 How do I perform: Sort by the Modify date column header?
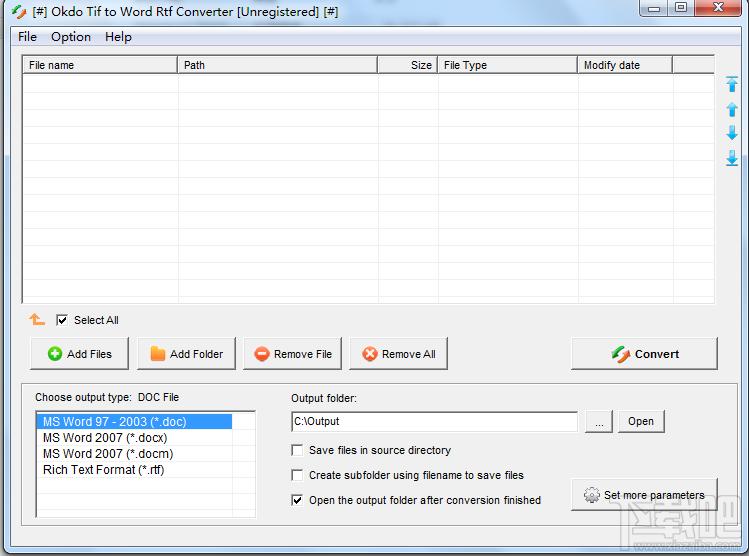pyautogui.click(x=625, y=65)
